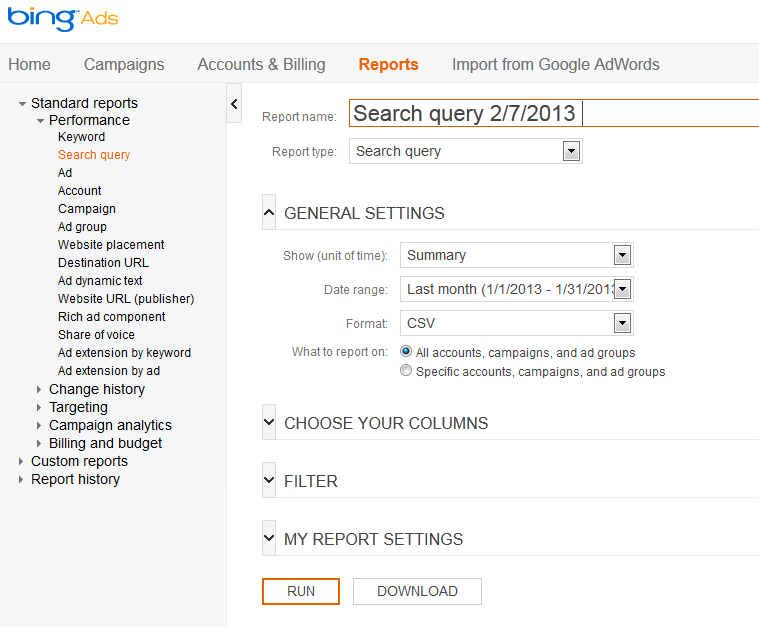
Task: Open the Keyword report
Action: coord(81,137)
